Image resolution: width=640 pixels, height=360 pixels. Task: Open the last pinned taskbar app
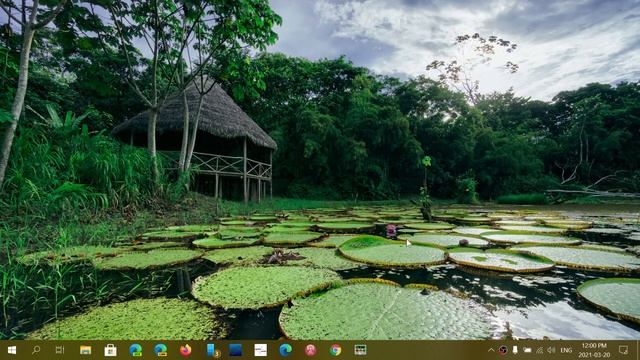coord(360,350)
